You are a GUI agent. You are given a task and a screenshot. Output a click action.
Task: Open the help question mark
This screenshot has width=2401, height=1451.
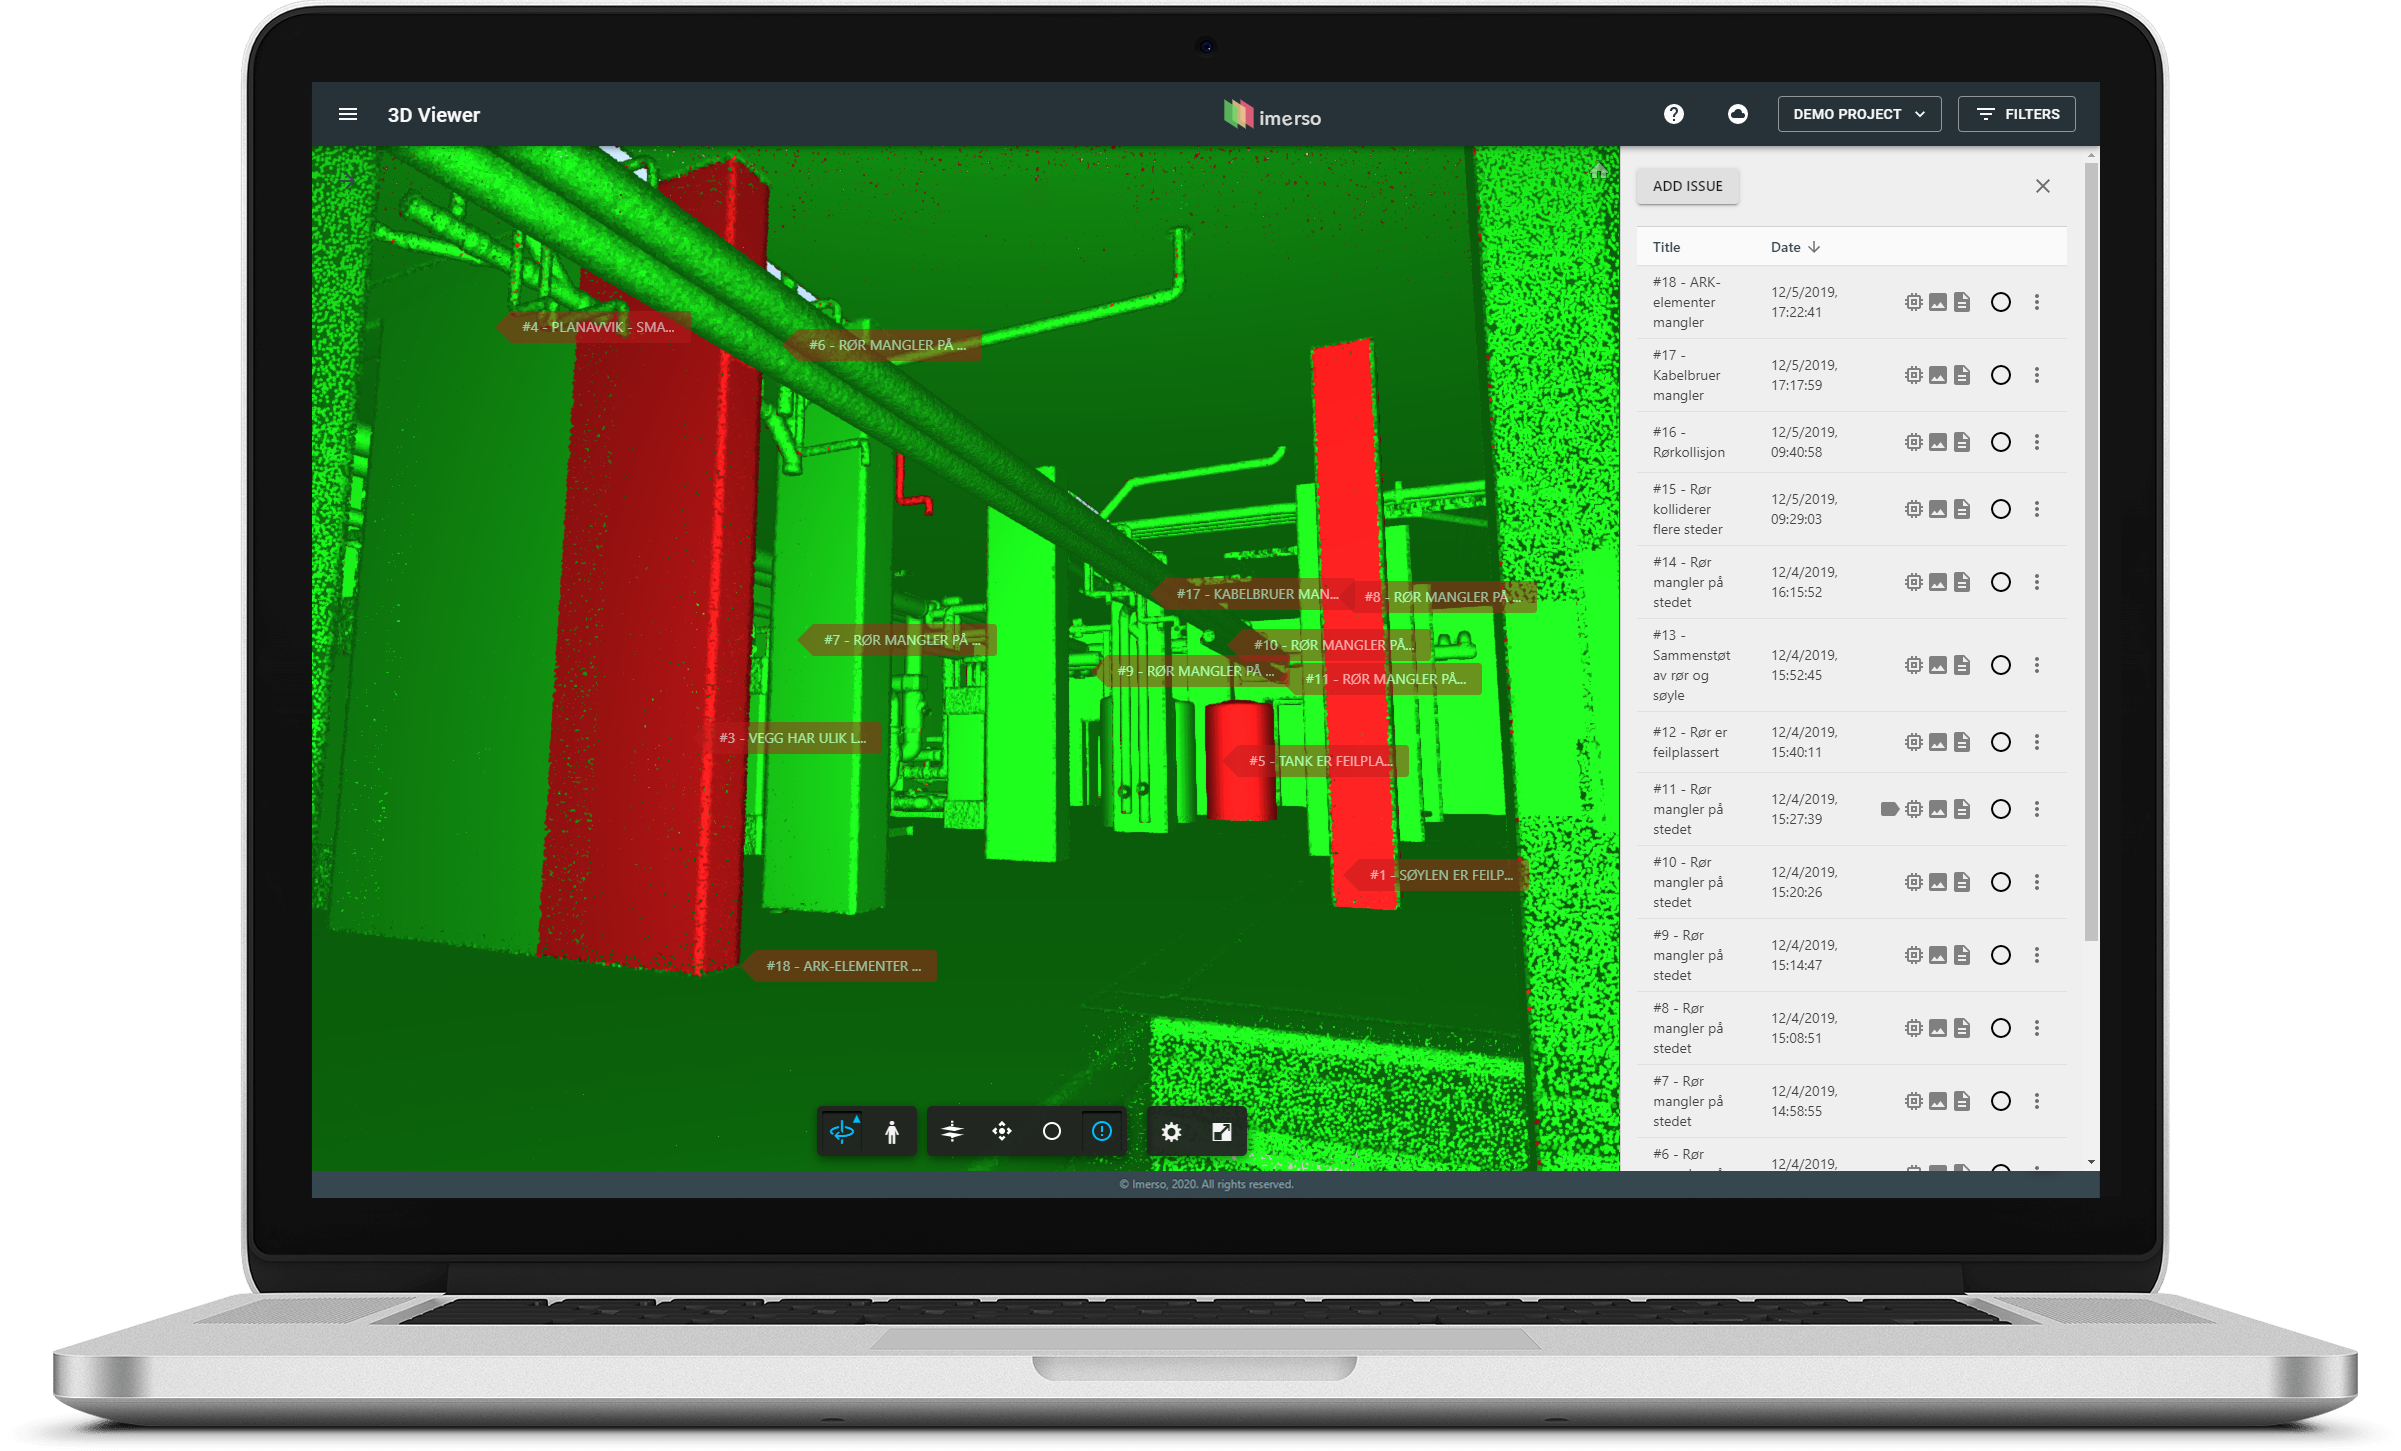point(1673,114)
